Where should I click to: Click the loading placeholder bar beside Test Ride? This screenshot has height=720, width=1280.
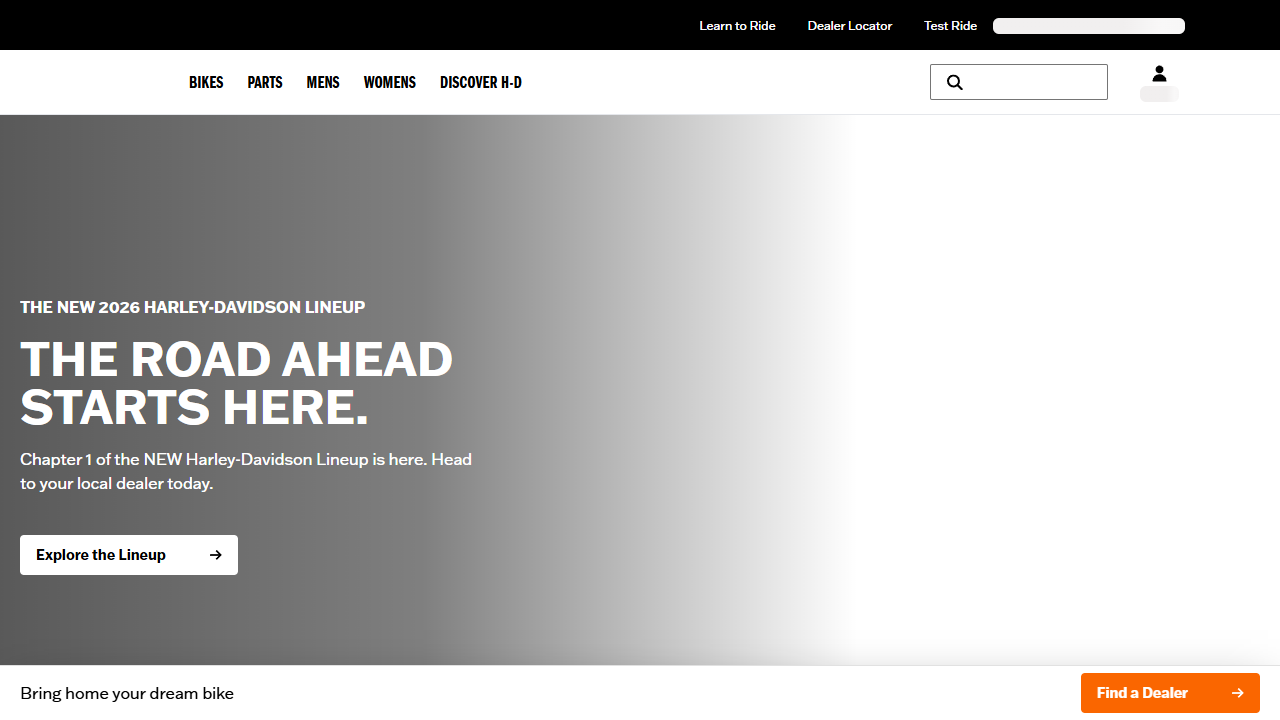pos(1088,26)
